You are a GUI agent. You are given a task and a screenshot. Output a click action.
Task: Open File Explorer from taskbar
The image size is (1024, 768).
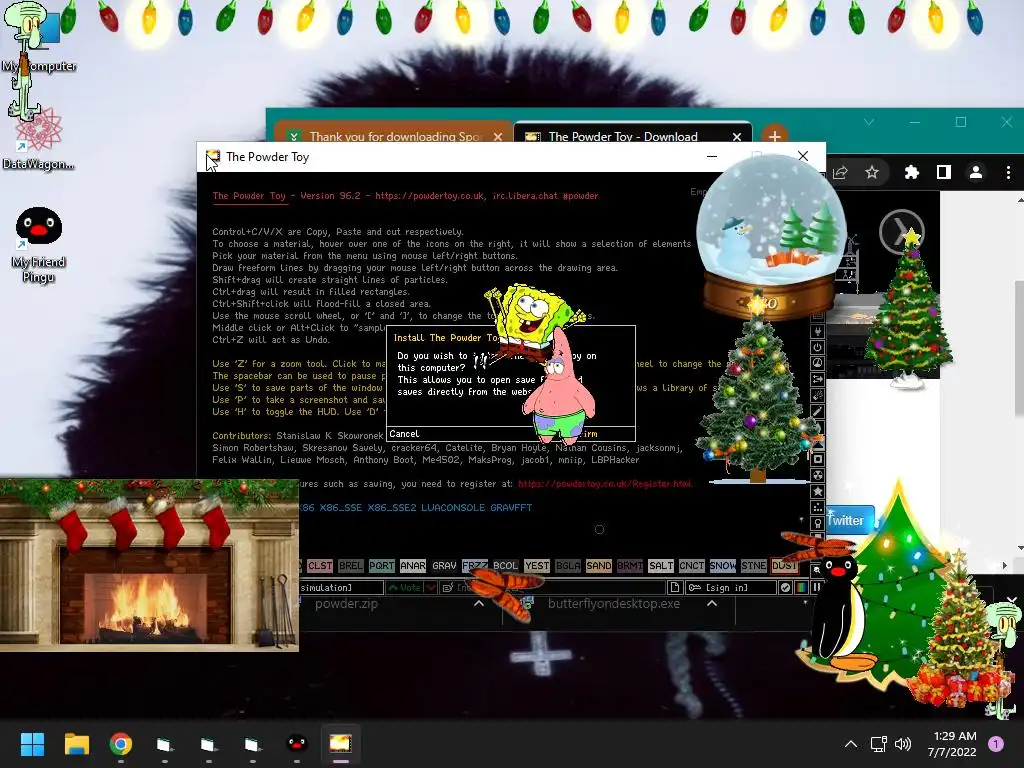76,744
